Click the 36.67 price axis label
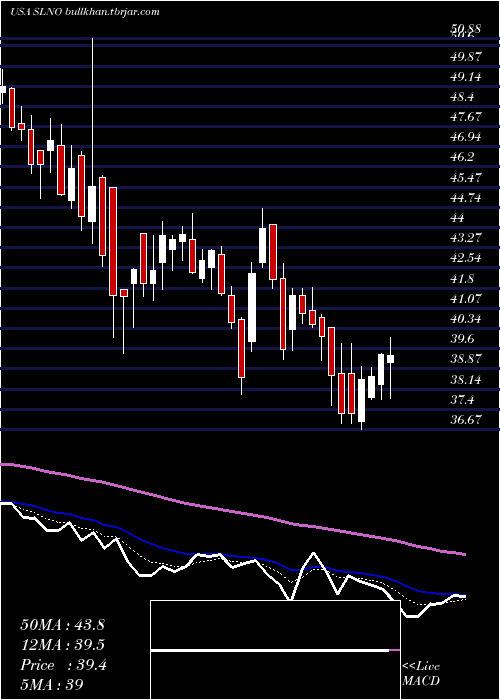500x700 pixels. point(466,420)
